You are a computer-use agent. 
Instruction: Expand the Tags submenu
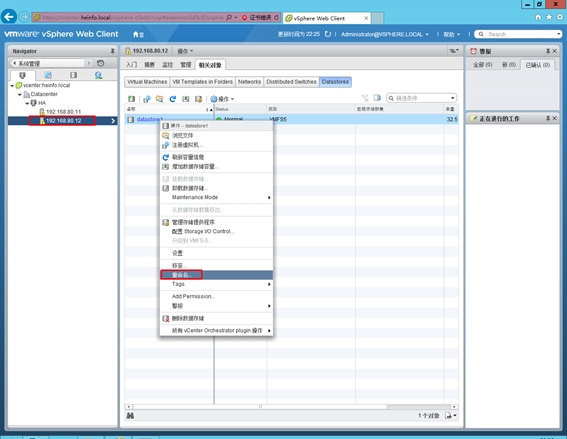pos(216,284)
